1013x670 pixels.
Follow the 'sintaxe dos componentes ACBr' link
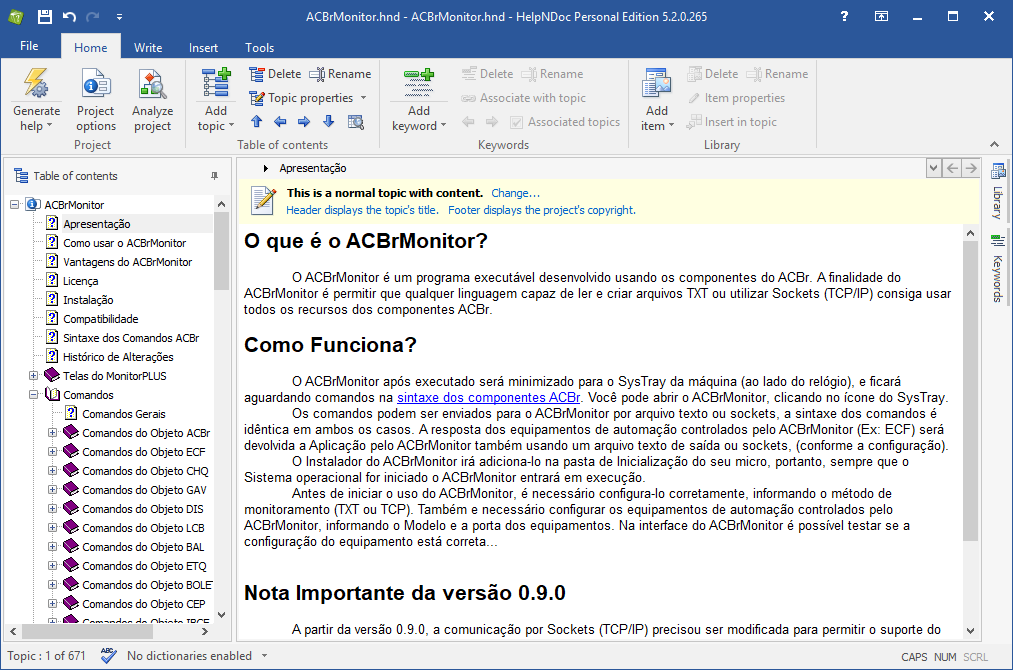[488, 397]
